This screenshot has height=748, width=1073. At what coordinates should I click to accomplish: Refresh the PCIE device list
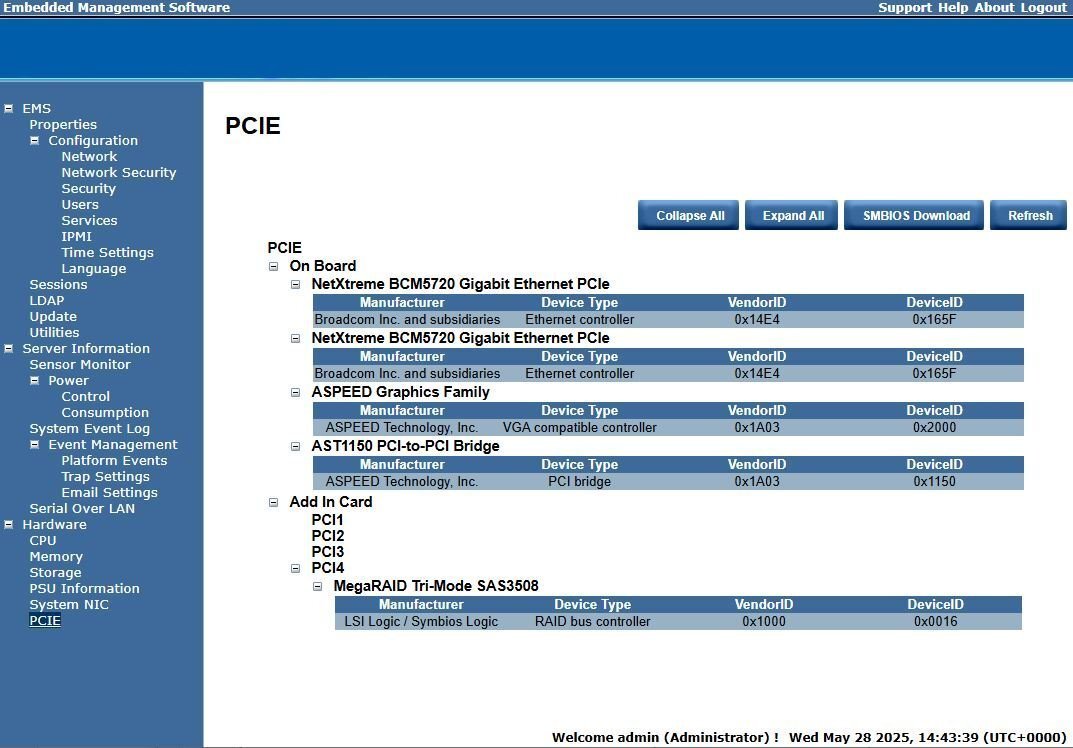coord(1029,216)
